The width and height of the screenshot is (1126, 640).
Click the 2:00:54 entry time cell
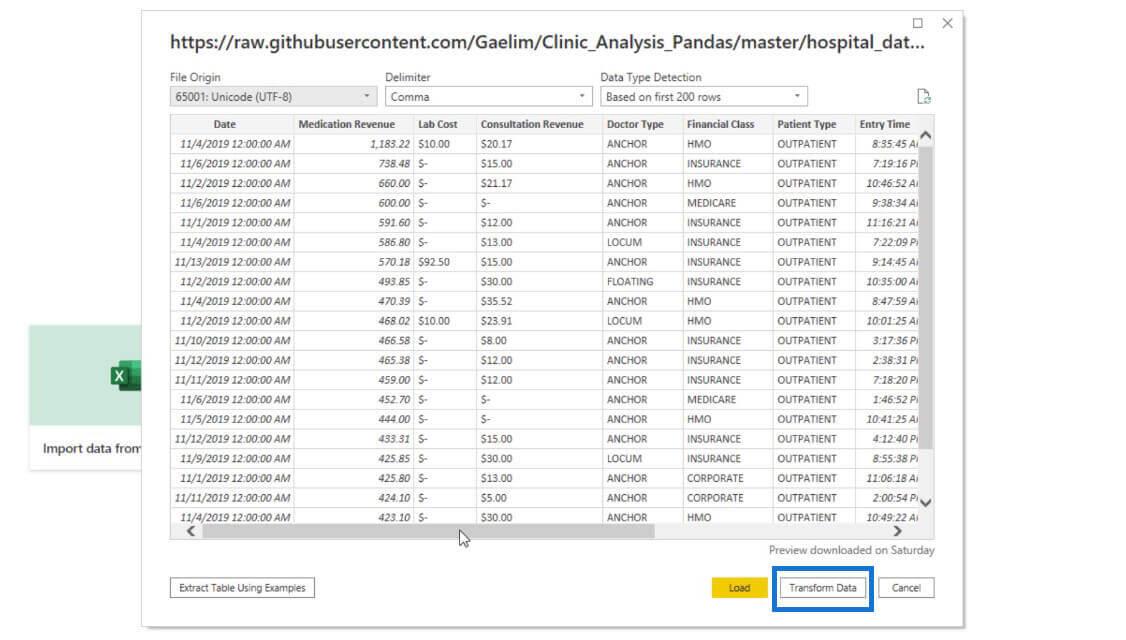887,498
